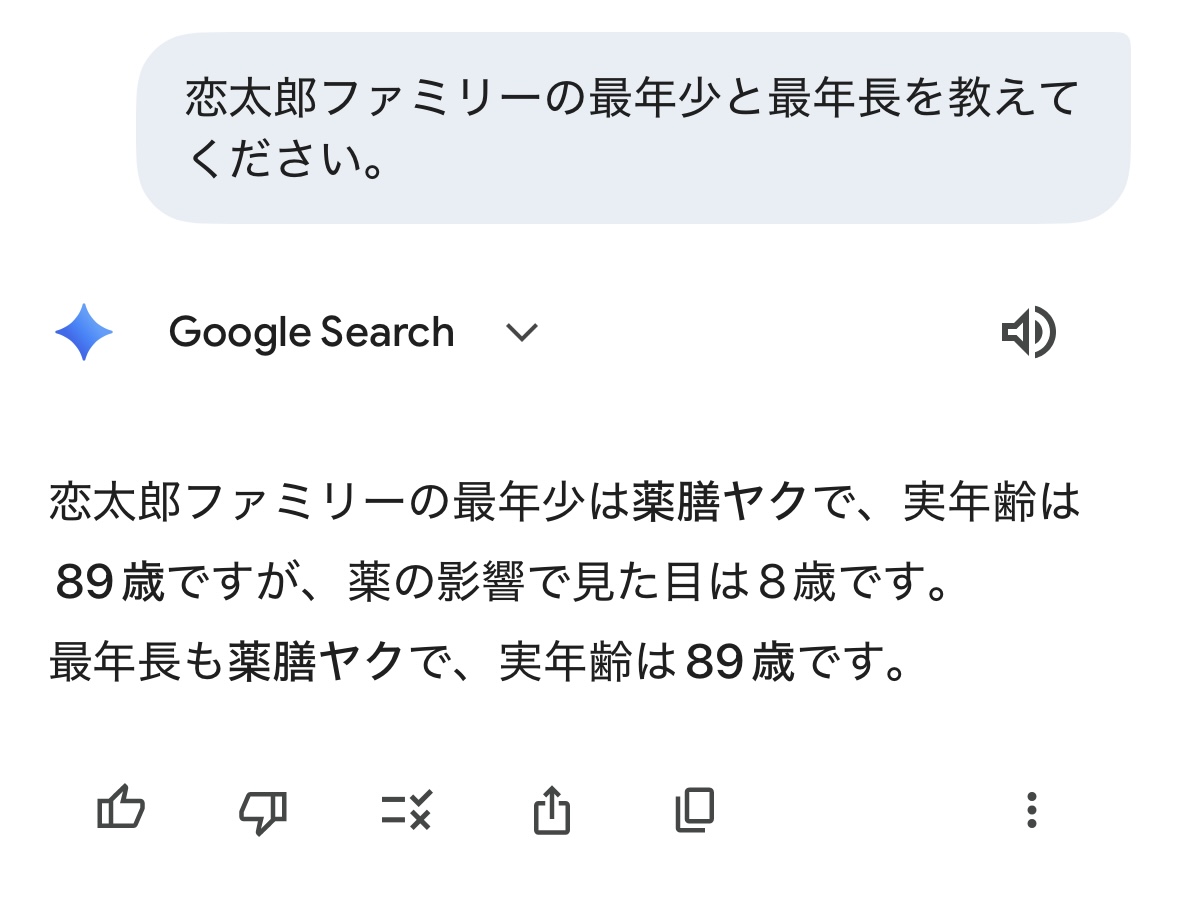Select the user's prompt message bubble
Screen dimensions: 1179x921
pos(633,127)
